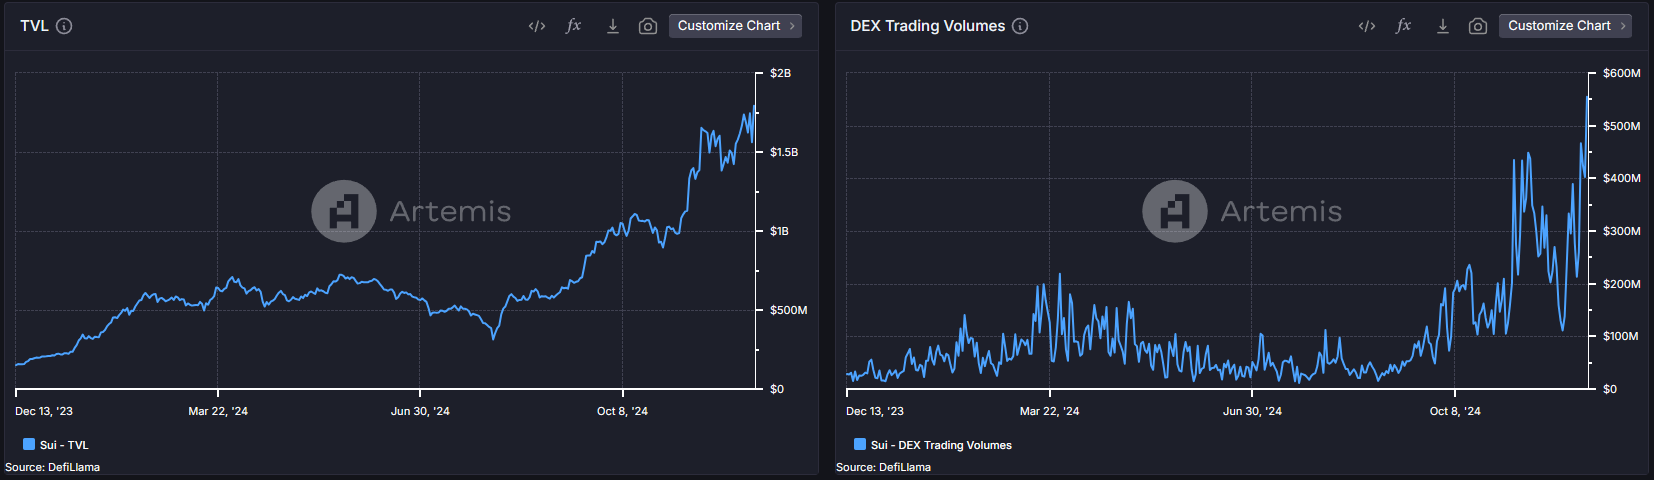The image size is (1654, 480).
Task: Click the Dec 13, '23 label under DEX chart
Action: (875, 411)
